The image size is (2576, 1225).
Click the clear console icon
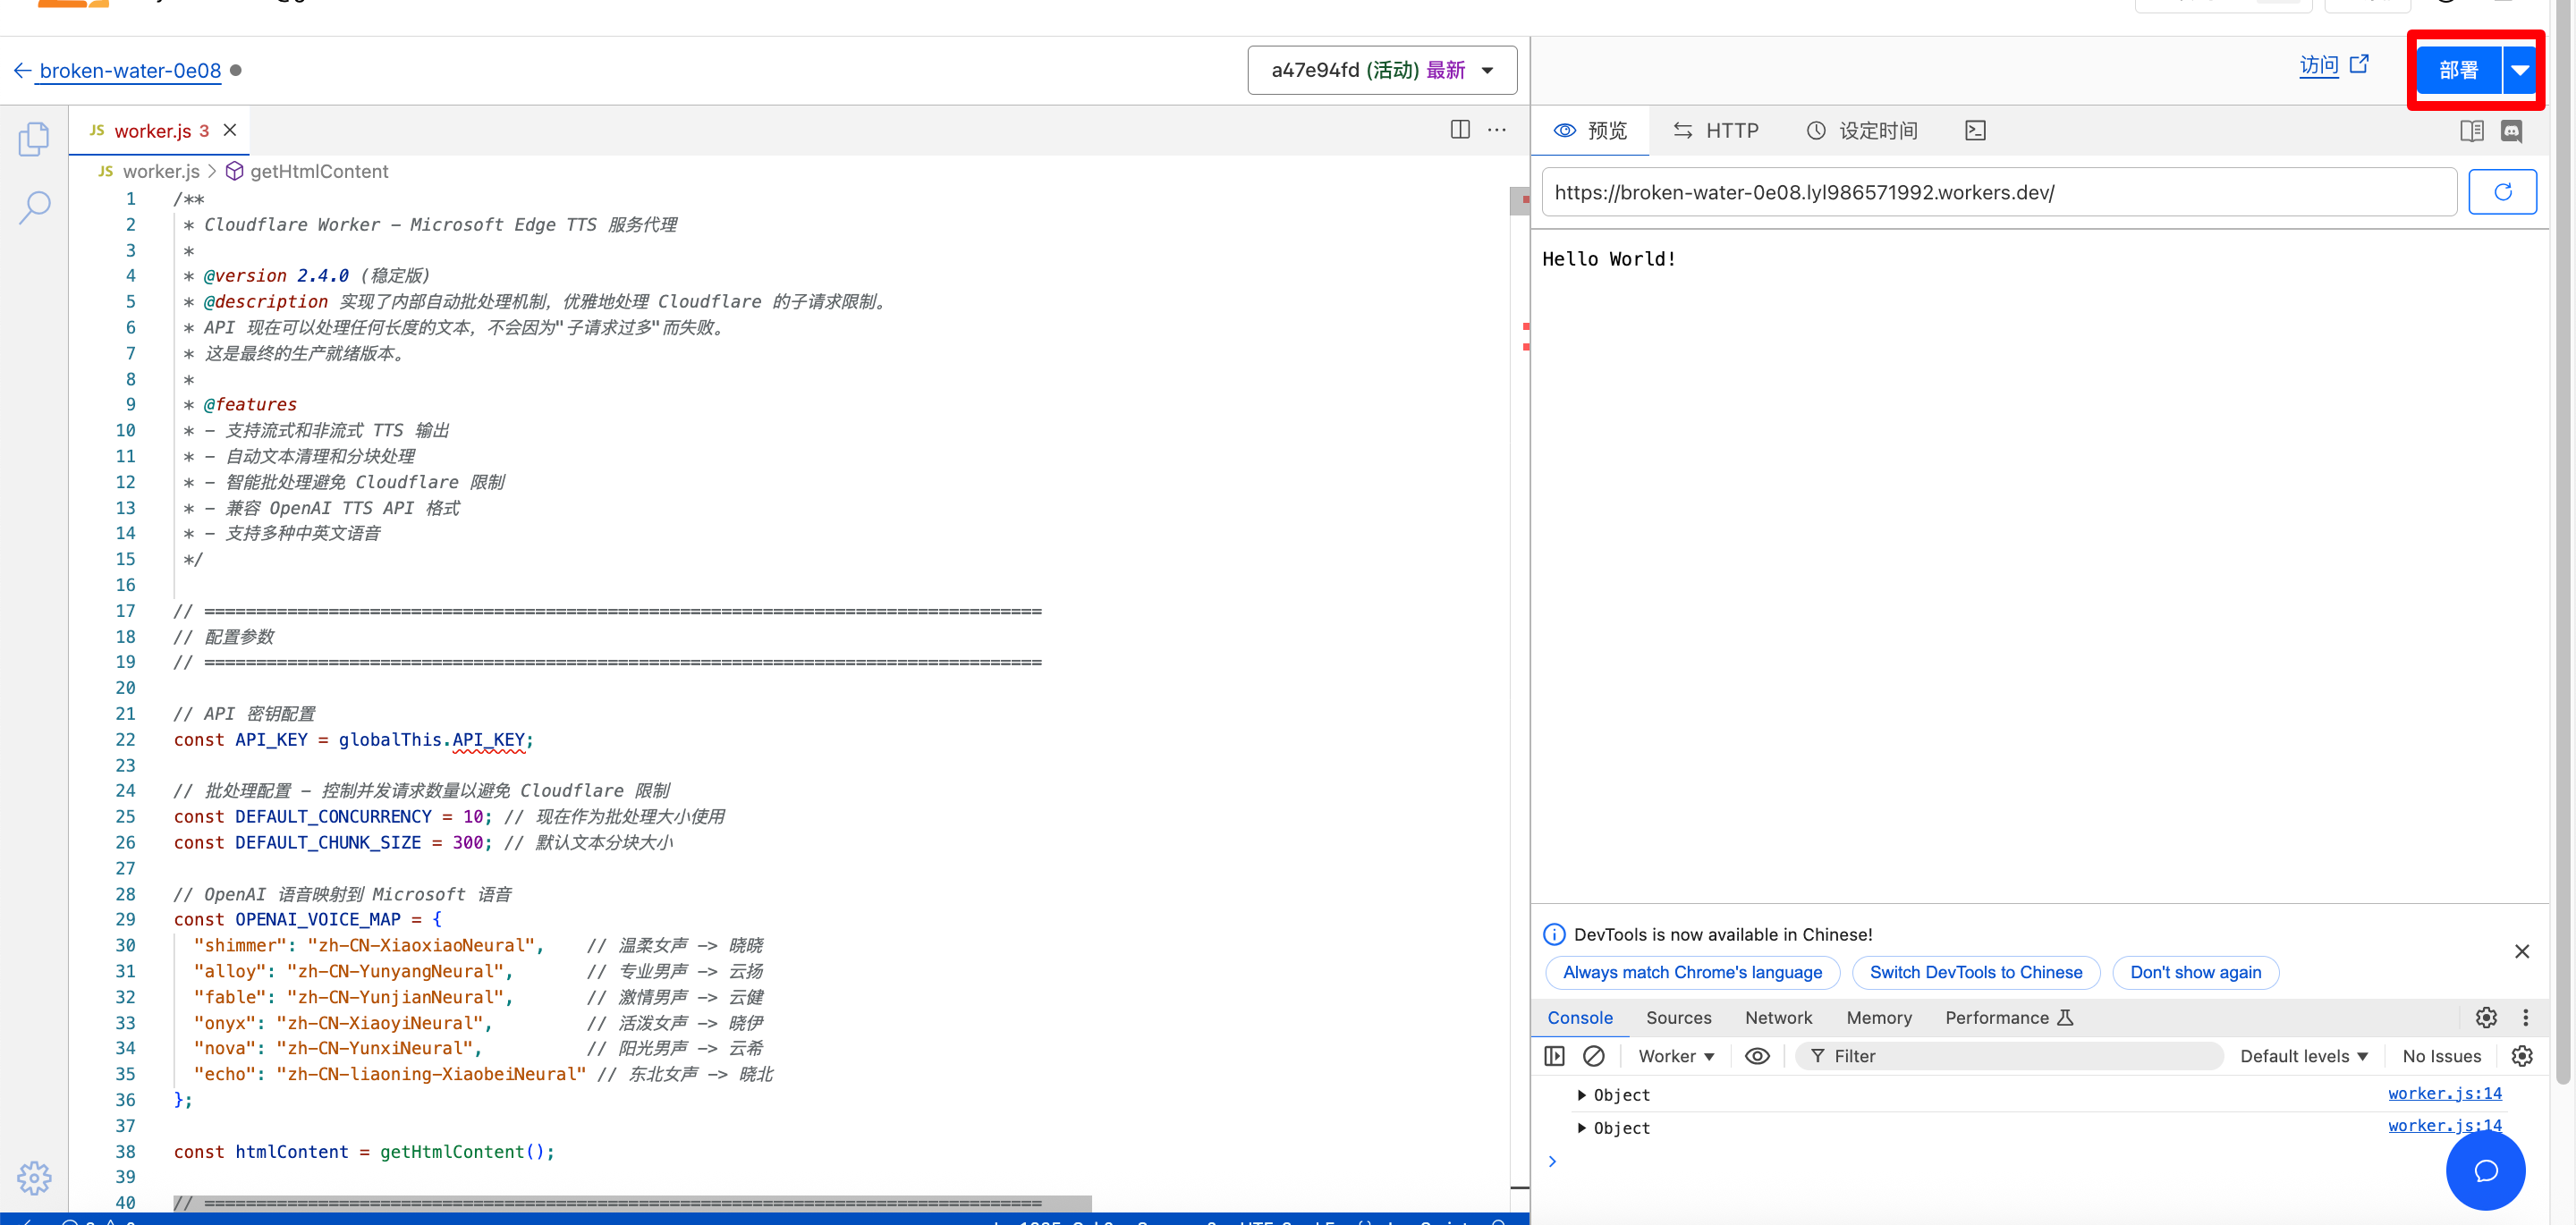[x=1593, y=1056]
